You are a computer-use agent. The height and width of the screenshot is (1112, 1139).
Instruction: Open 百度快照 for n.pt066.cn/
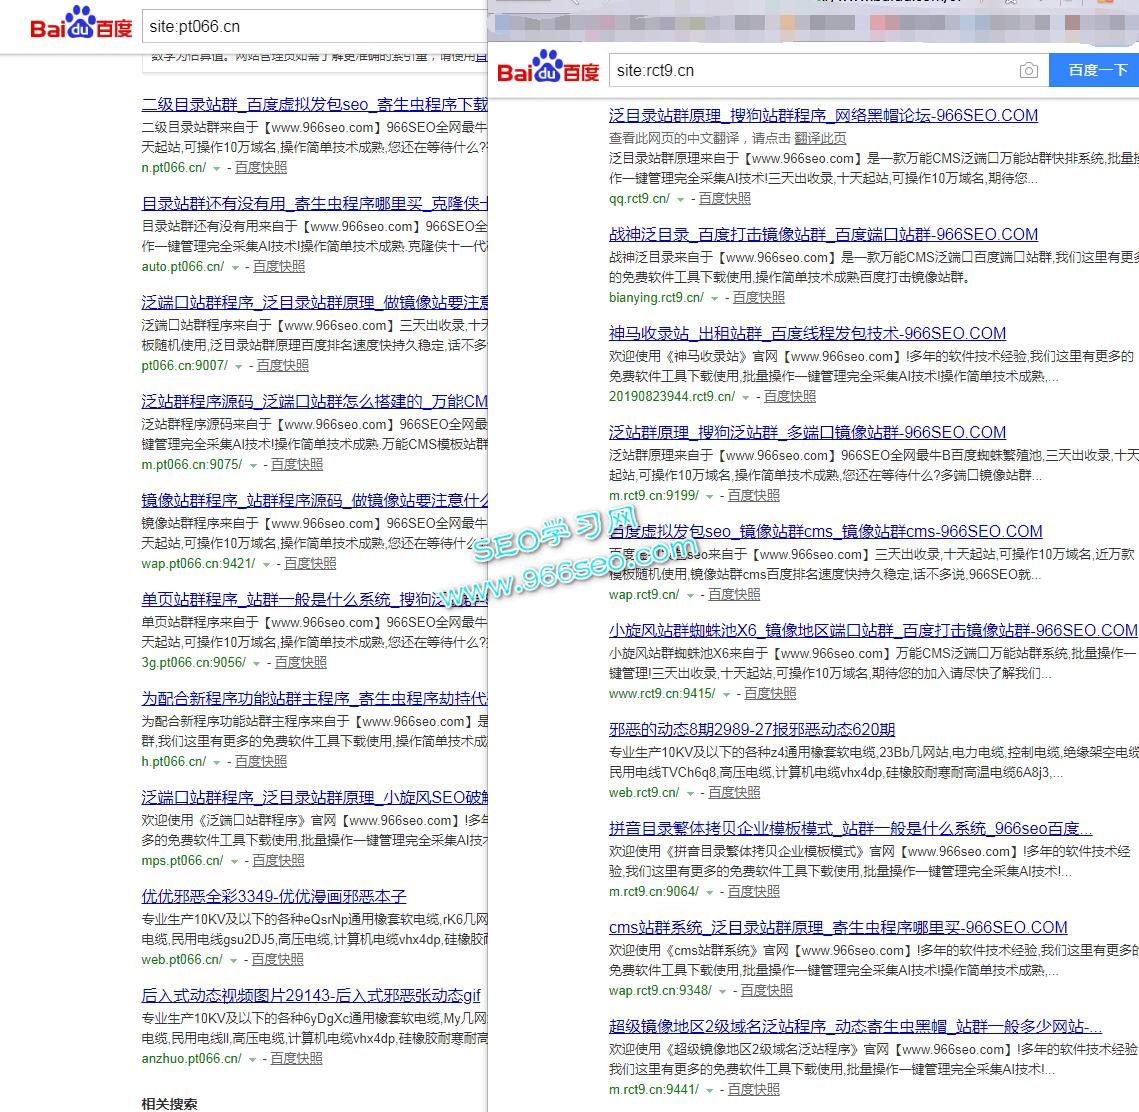[261, 168]
